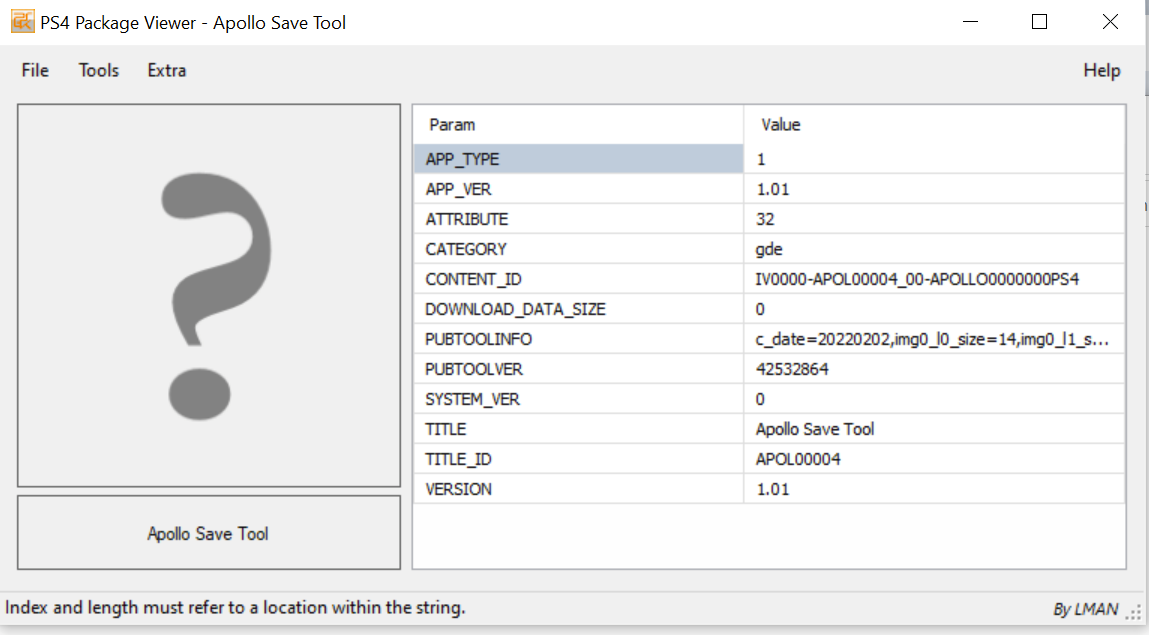Screen dimensions: 1149x635
Task: Click the TITLE value Apollo Save Tool
Action: tap(934, 429)
